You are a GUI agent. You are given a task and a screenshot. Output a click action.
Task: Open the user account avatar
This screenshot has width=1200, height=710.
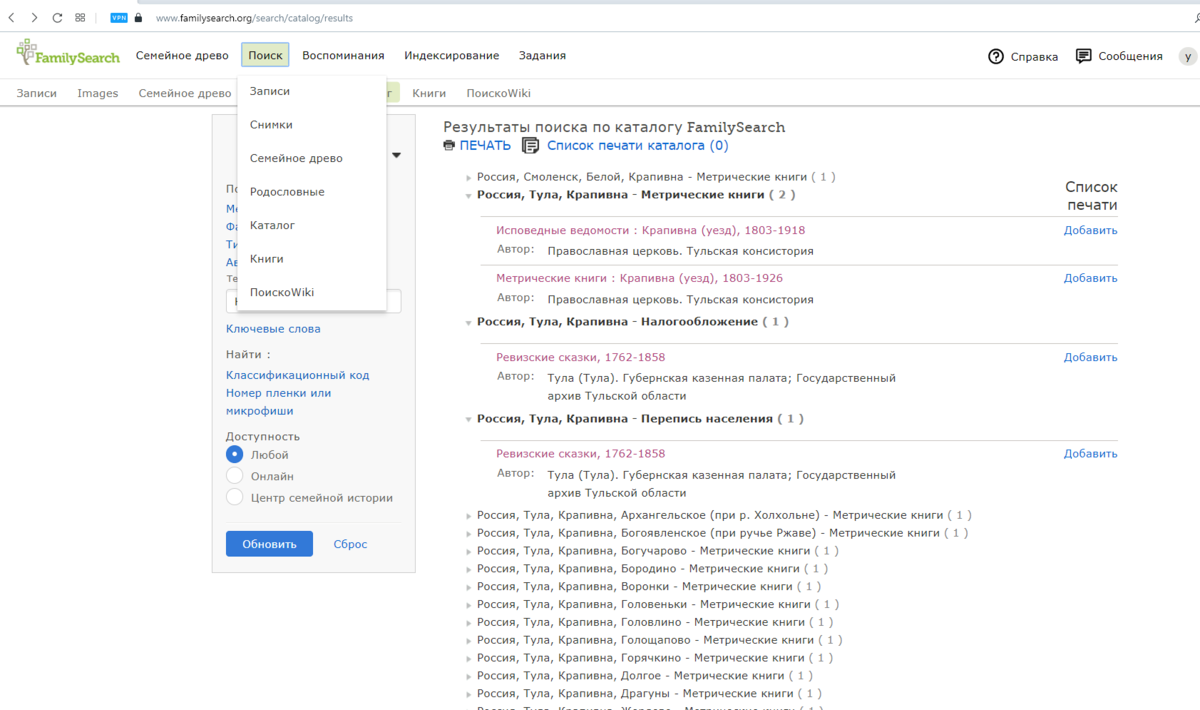pos(1188,56)
